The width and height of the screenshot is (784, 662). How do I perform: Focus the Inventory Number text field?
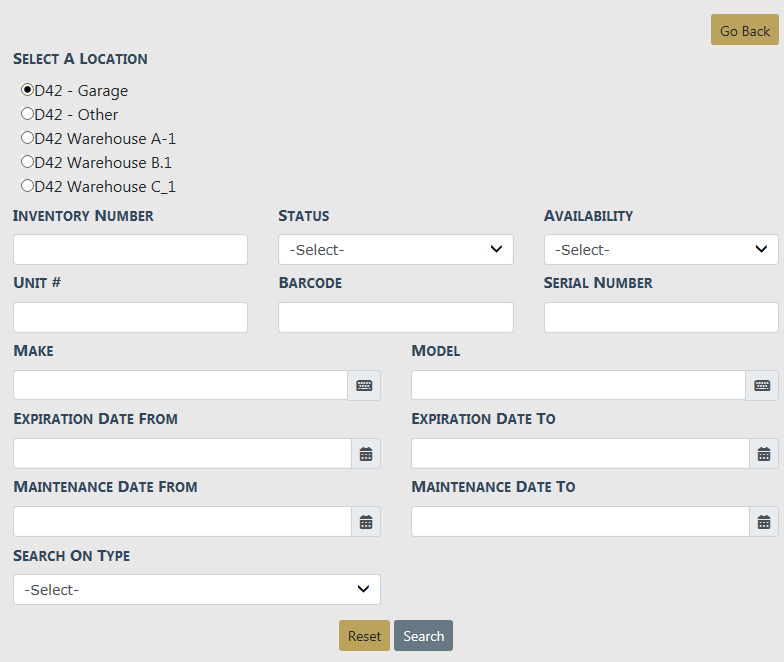pos(130,250)
